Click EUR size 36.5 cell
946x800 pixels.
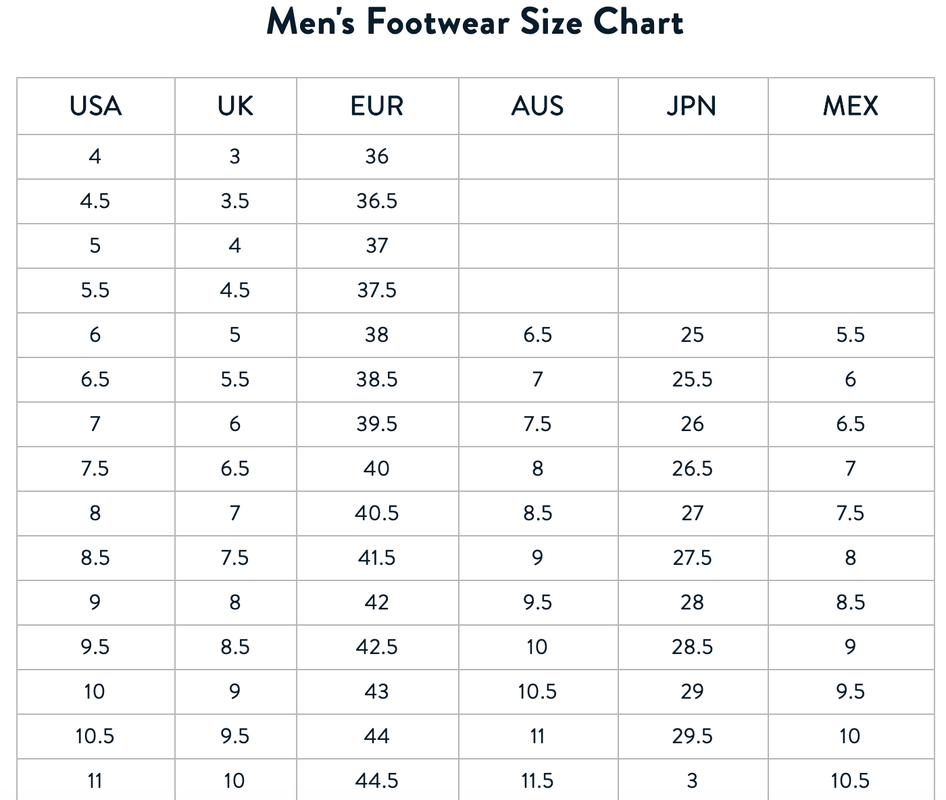(x=377, y=202)
